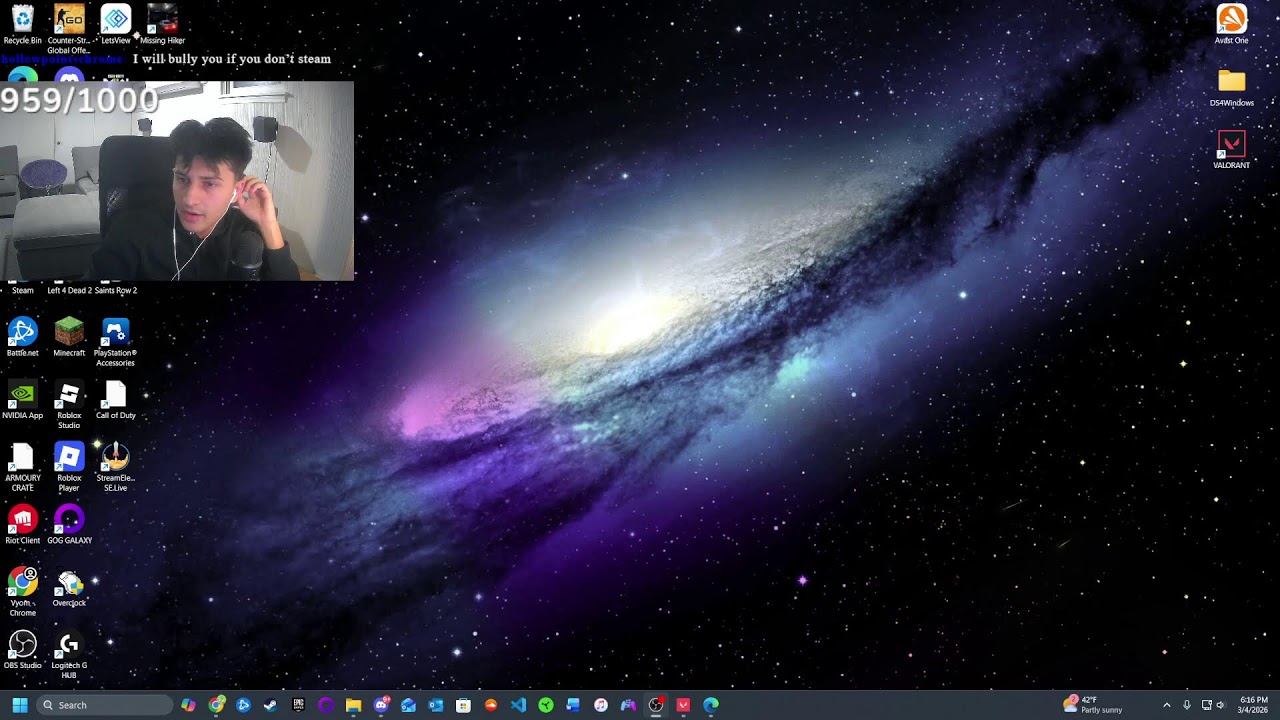
Task: Open Microsoft Edge from the taskbar
Action: [x=710, y=705]
